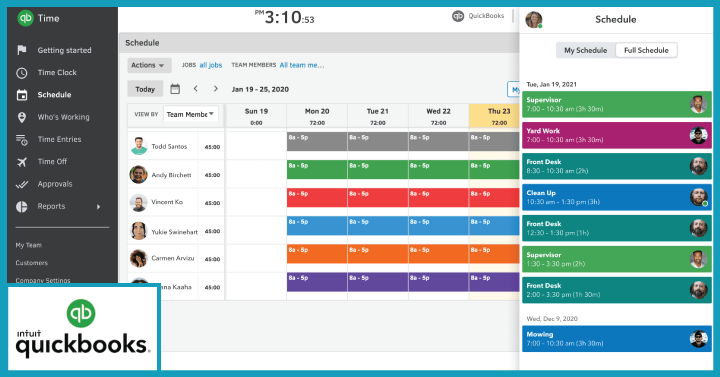Viewport: 720px width, 377px height.
Task: Click the Sun 19 column header
Action: click(256, 116)
